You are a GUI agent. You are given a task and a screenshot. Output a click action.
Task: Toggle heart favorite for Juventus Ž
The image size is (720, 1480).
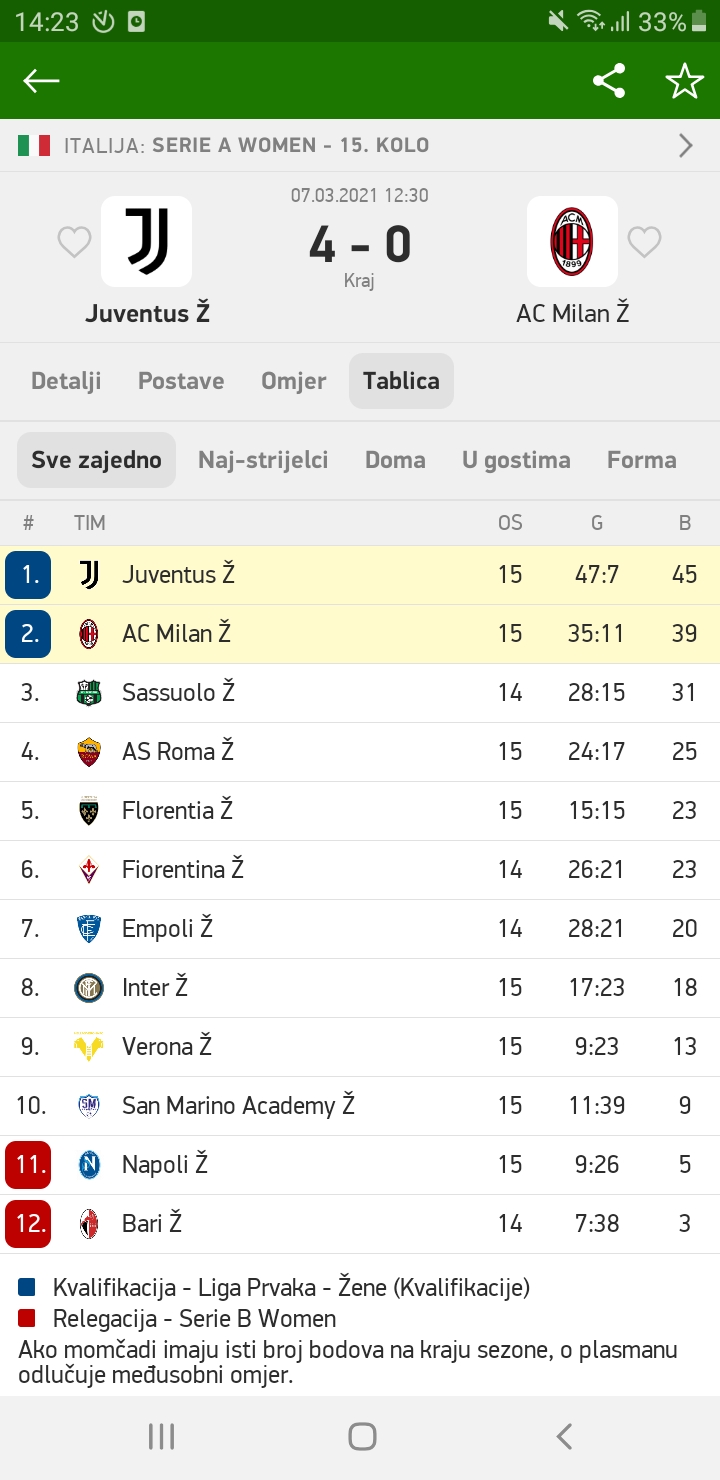pyautogui.click(x=74, y=242)
